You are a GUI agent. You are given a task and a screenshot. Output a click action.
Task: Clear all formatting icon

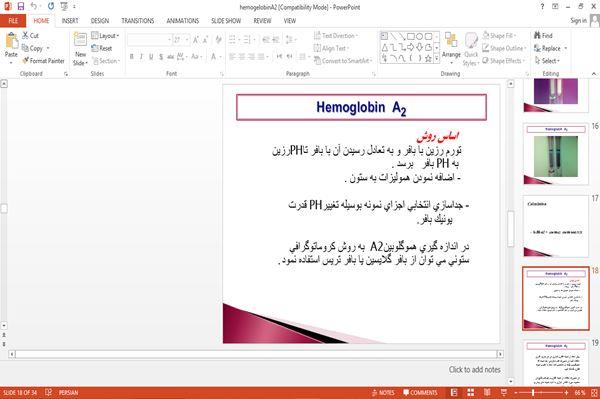point(218,40)
